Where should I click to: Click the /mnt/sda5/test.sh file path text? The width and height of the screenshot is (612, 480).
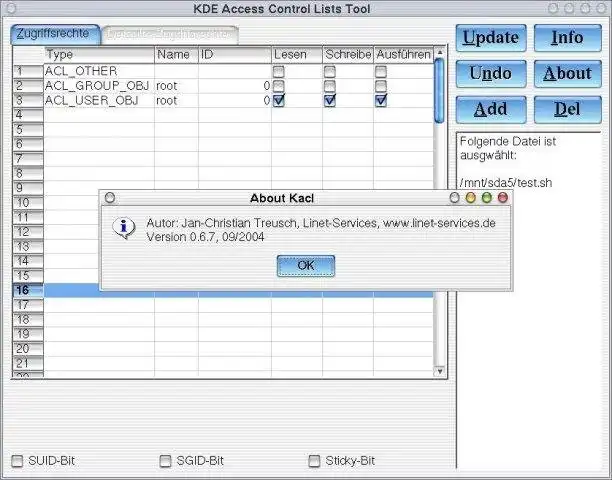click(x=506, y=183)
